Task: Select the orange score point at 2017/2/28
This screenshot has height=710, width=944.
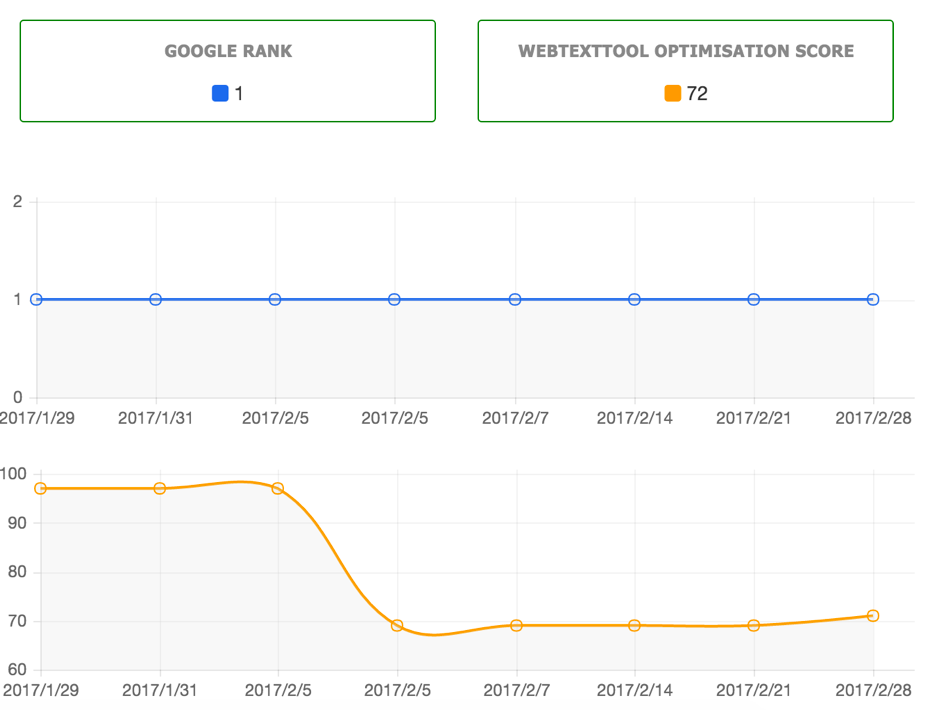Action: pos(873,615)
